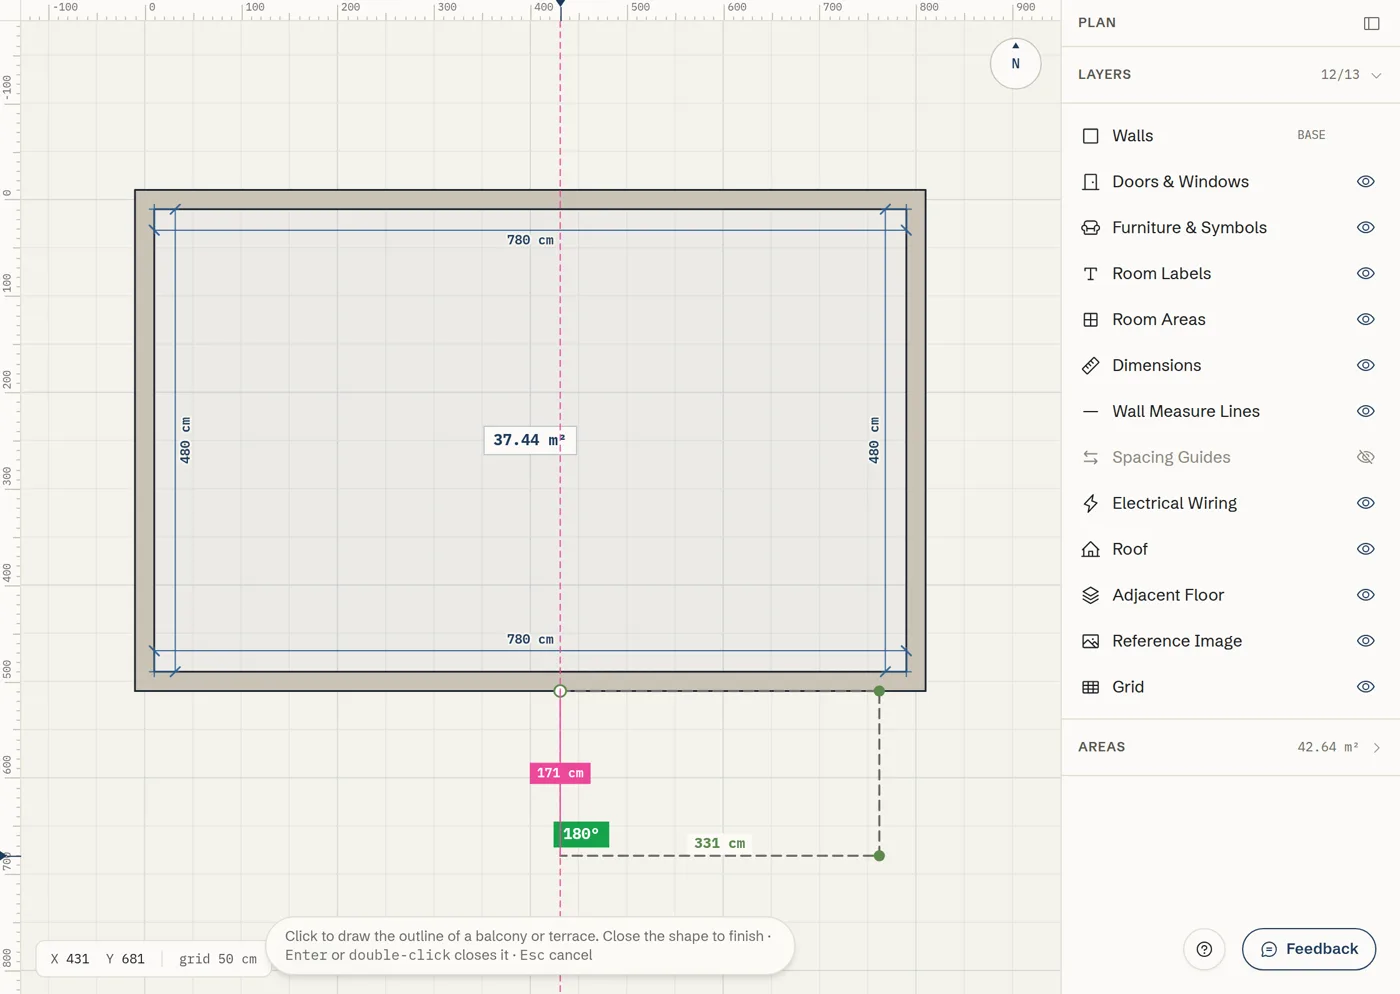Collapse the Plan side panel icon
This screenshot has height=994, width=1400.
point(1372,23)
